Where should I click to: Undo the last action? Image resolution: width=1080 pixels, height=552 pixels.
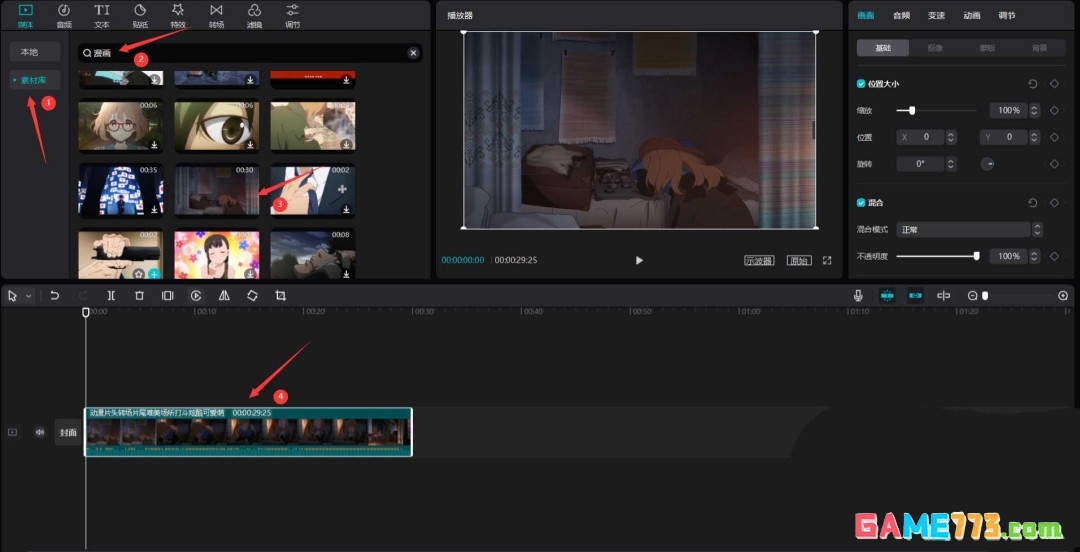(x=54, y=296)
